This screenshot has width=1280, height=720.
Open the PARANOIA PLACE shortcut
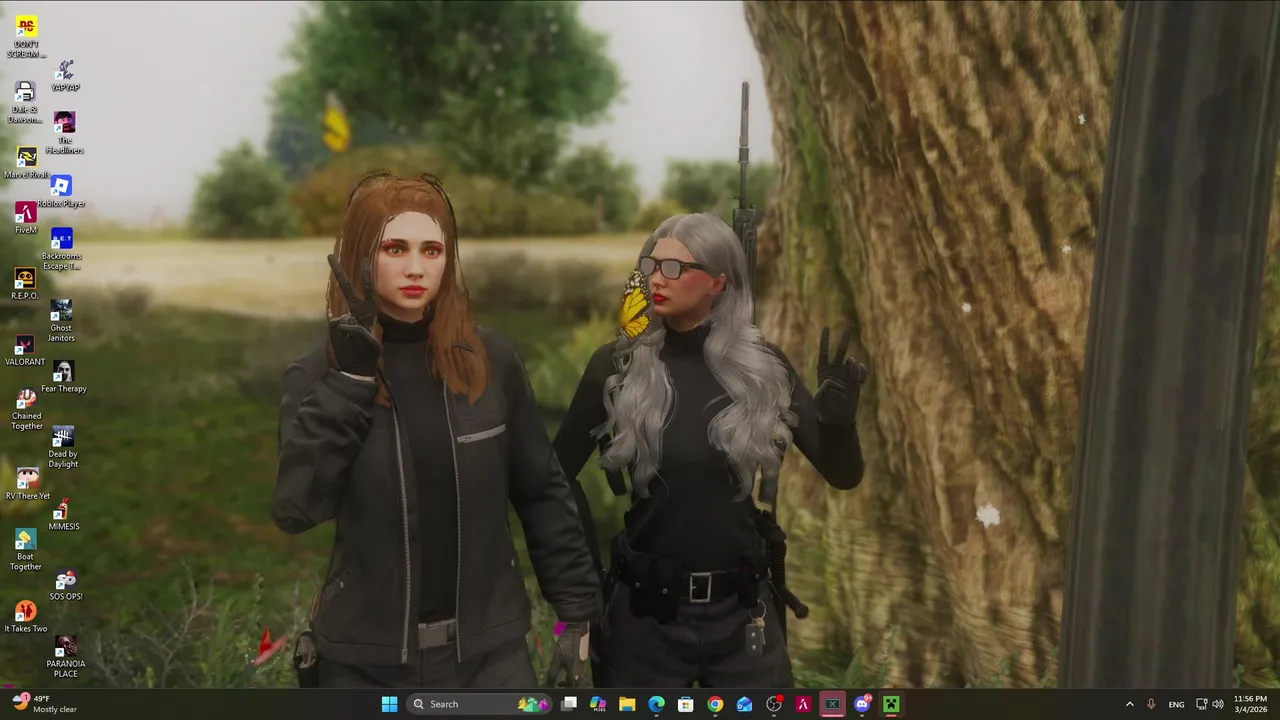click(65, 656)
